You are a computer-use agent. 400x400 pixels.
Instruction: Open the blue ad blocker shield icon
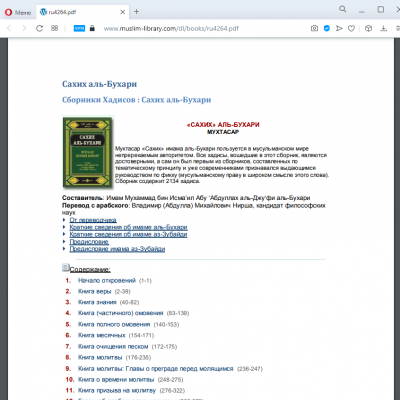coord(327,29)
